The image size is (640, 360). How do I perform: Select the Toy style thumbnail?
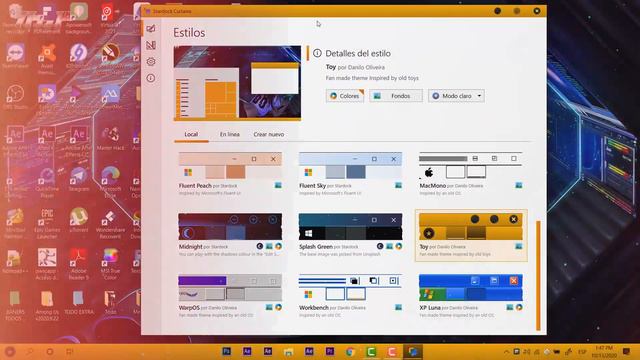coord(471,227)
